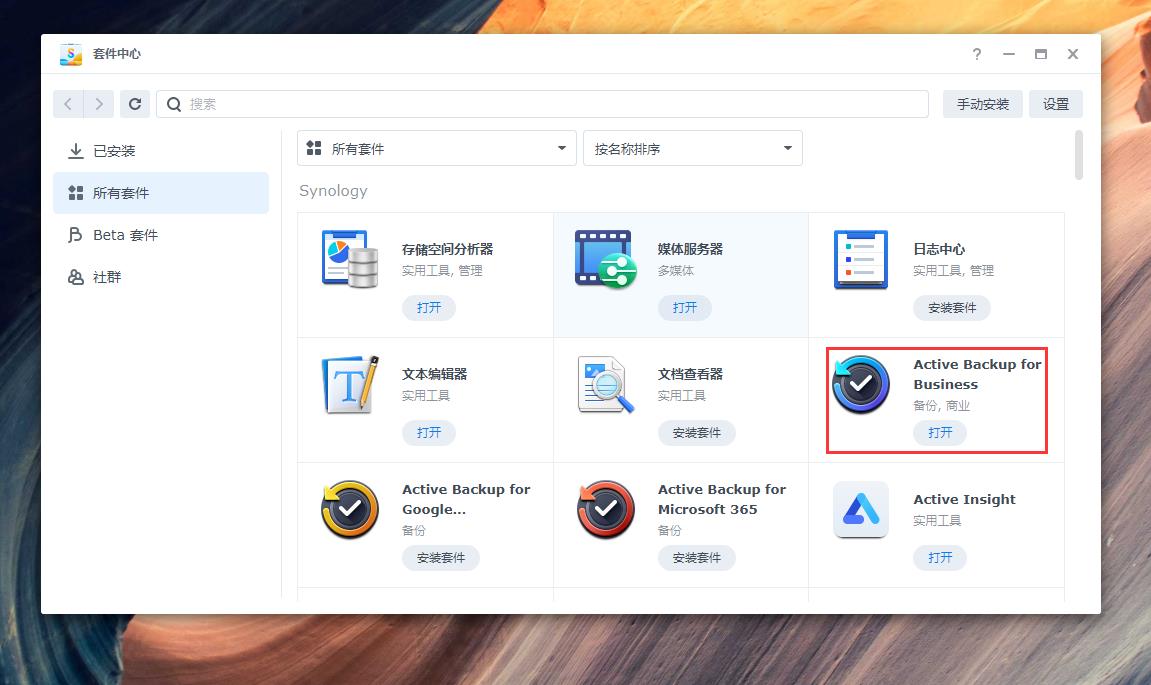Click the Log Center (日志中心) icon

861,259
